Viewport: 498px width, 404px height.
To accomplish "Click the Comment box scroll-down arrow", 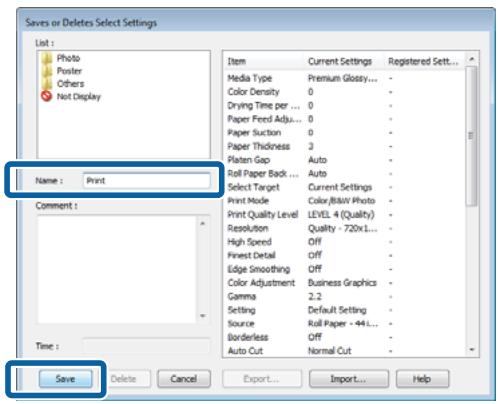I will (x=203, y=316).
